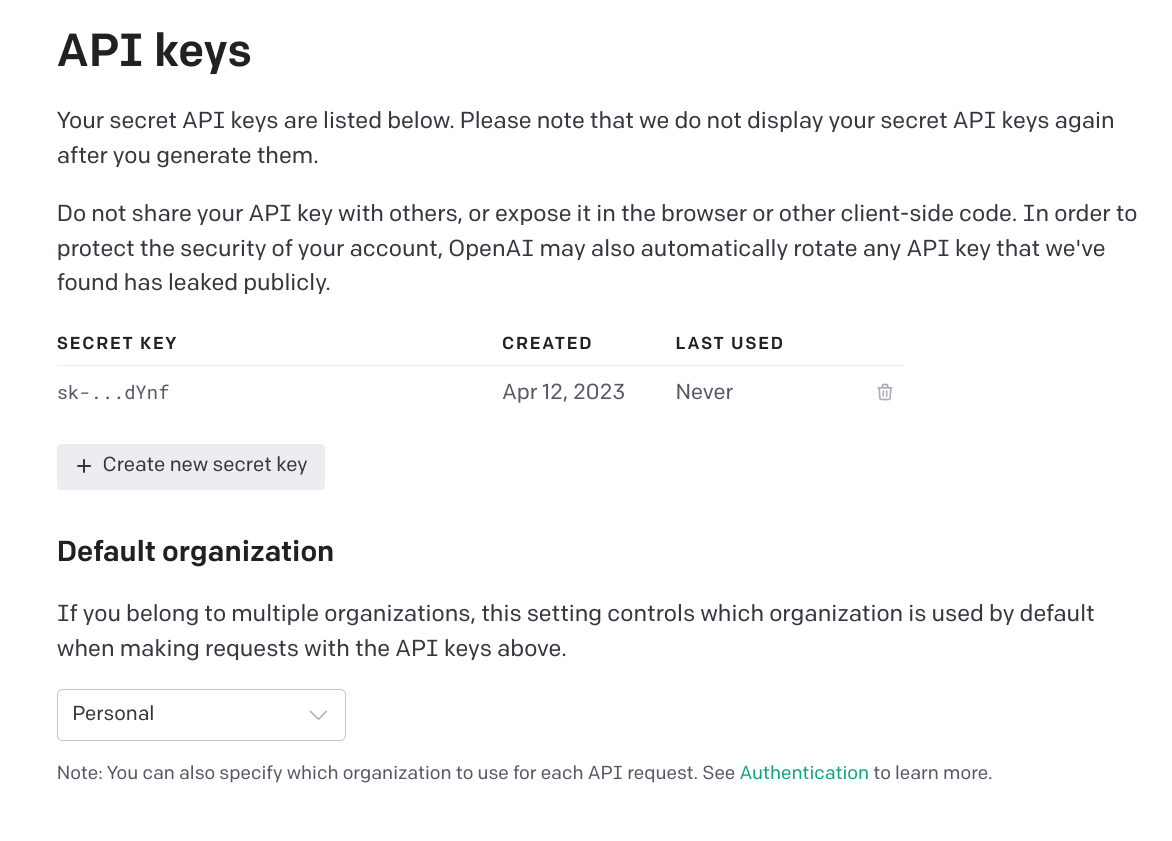Click the LAST USED column header

pyautogui.click(x=729, y=343)
